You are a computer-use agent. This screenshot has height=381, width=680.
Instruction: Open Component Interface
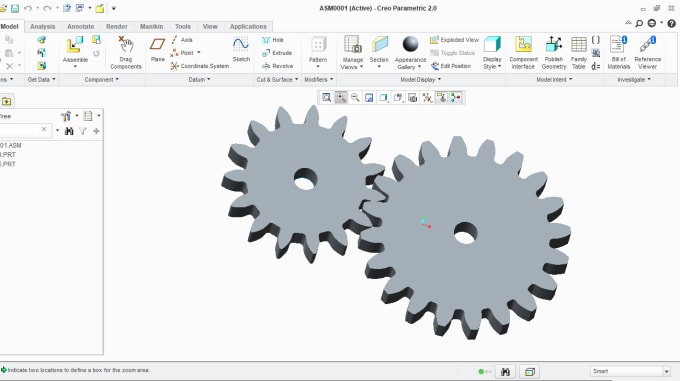click(x=523, y=52)
